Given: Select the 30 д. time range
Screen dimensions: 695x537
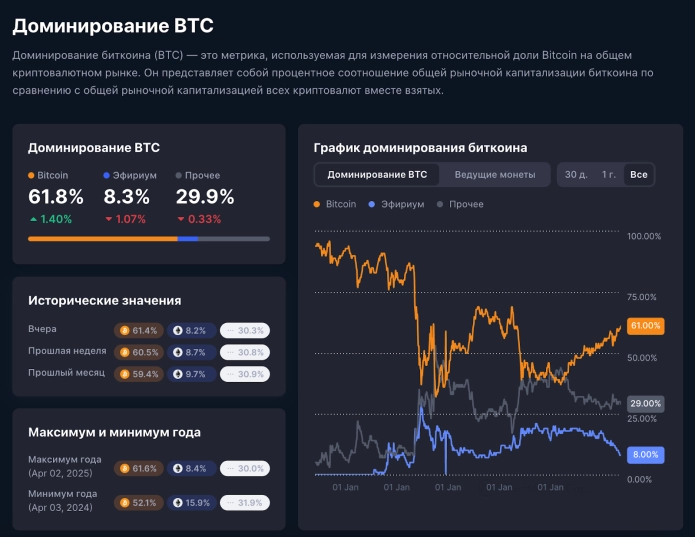Looking at the screenshot, I should click(x=576, y=174).
